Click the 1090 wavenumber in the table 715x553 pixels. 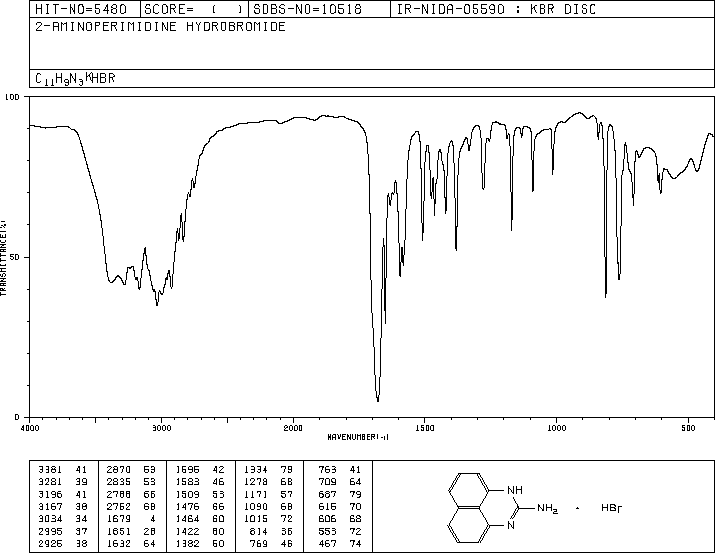point(256,506)
